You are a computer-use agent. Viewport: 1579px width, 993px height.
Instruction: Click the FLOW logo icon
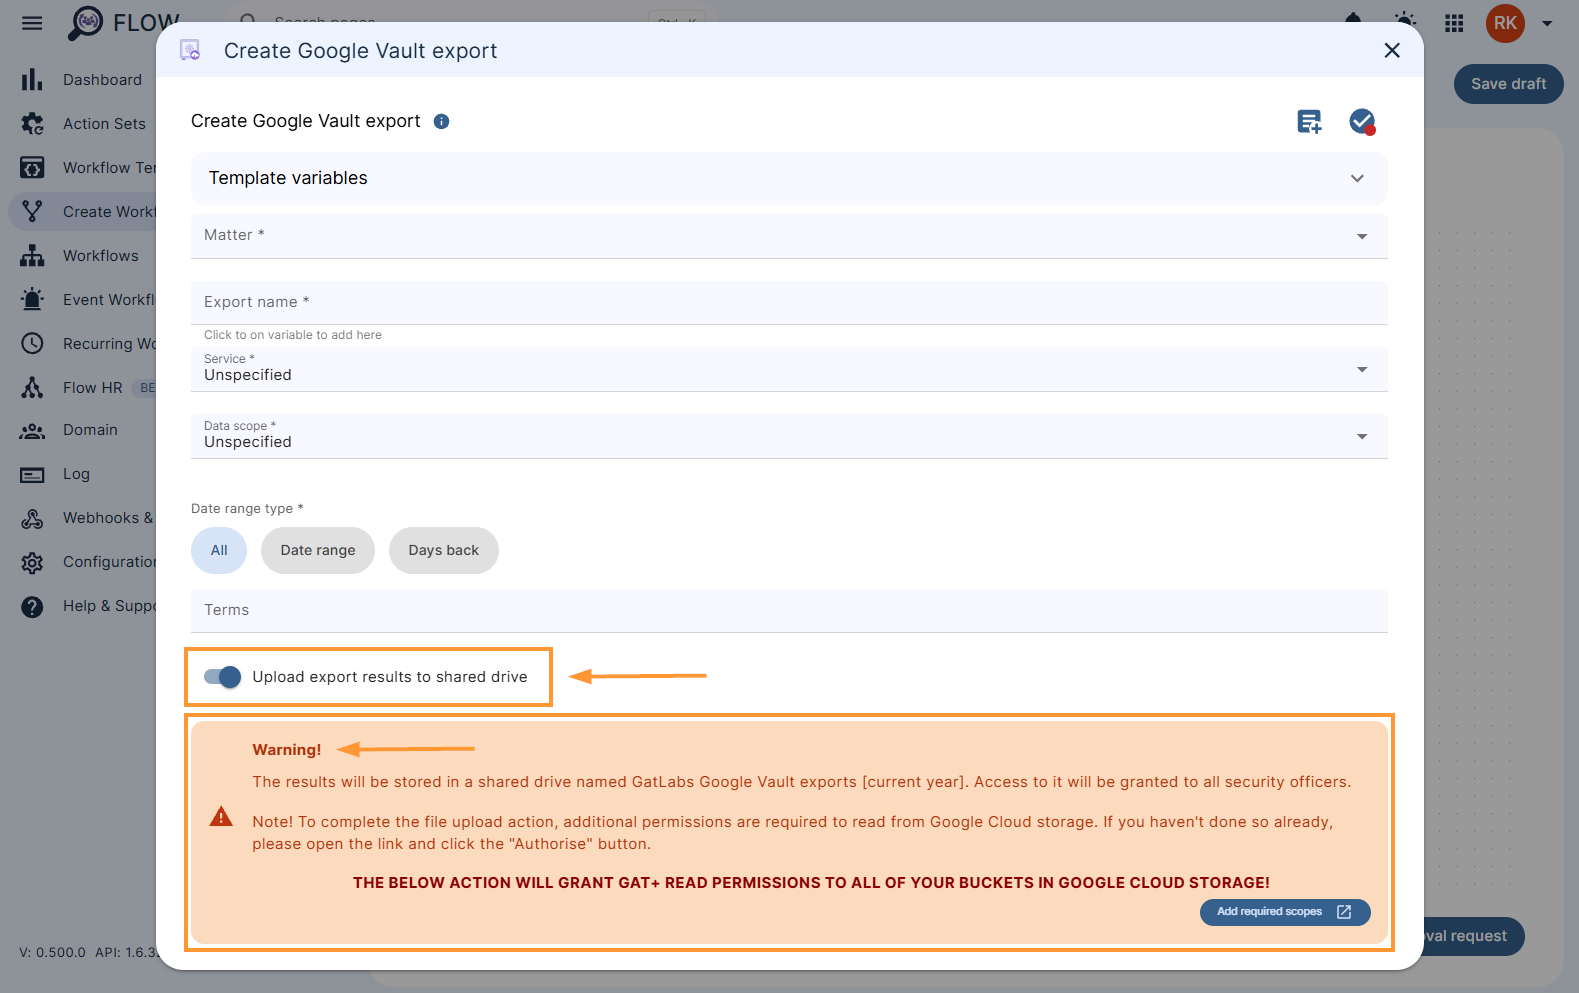(x=85, y=23)
